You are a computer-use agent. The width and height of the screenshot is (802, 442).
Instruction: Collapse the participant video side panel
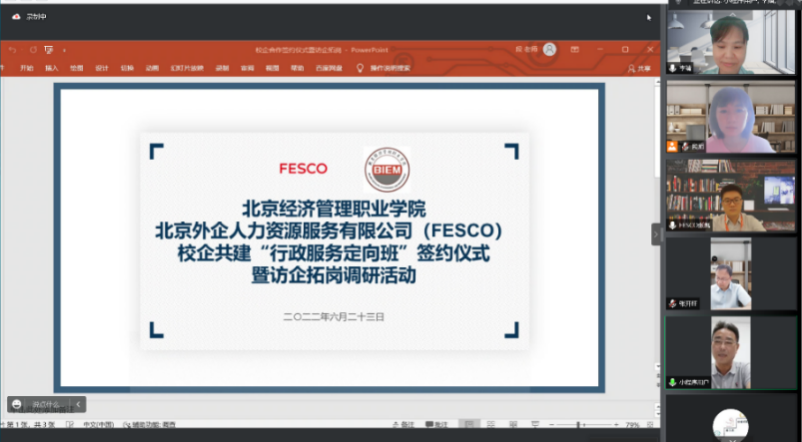pyautogui.click(x=657, y=234)
